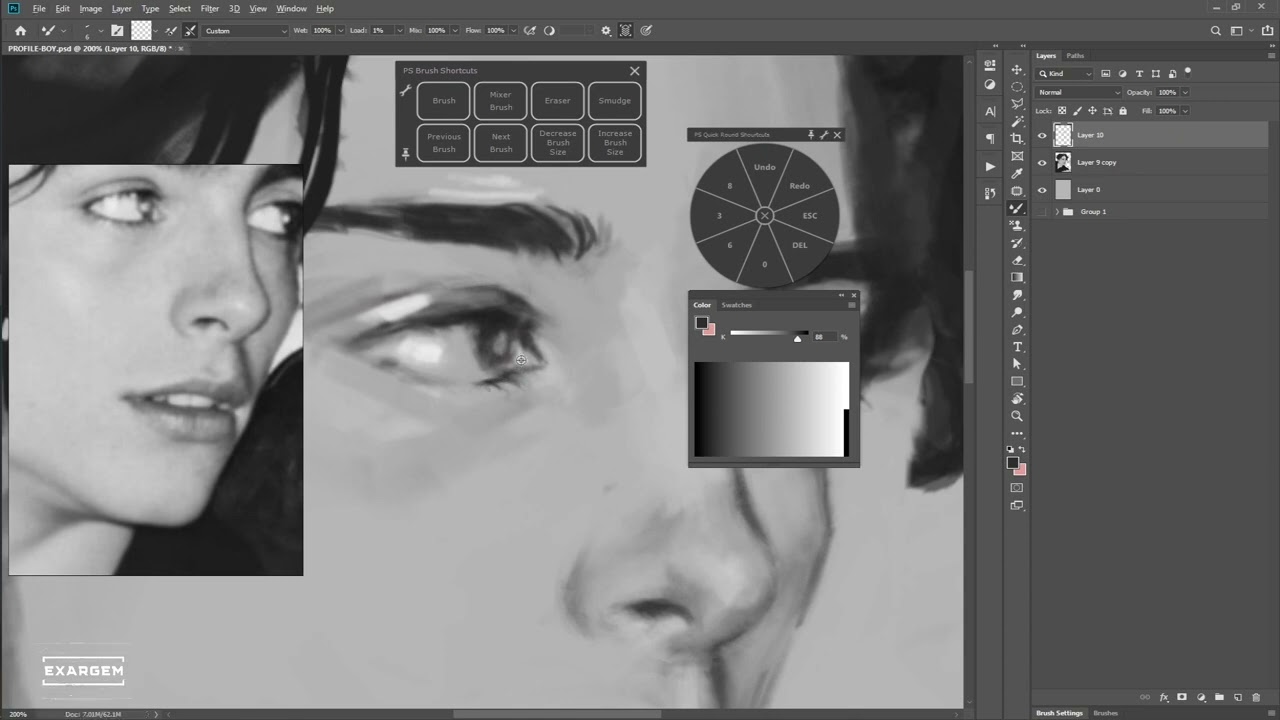Screen dimensions: 1280x720
Task: Select the Horizontal Type tool
Action: tap(1017, 347)
